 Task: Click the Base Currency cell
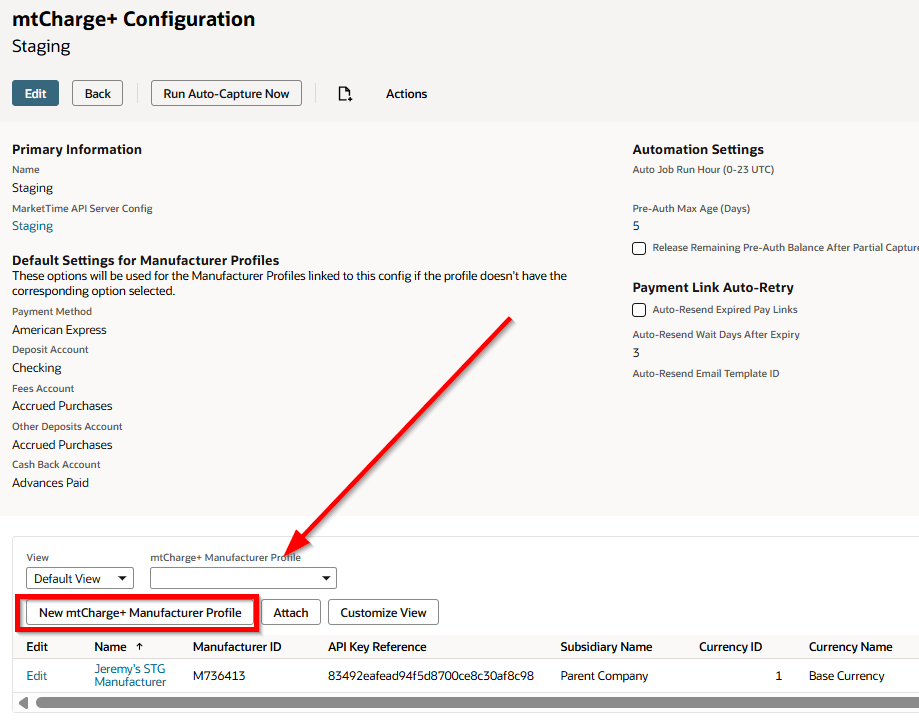coord(846,676)
